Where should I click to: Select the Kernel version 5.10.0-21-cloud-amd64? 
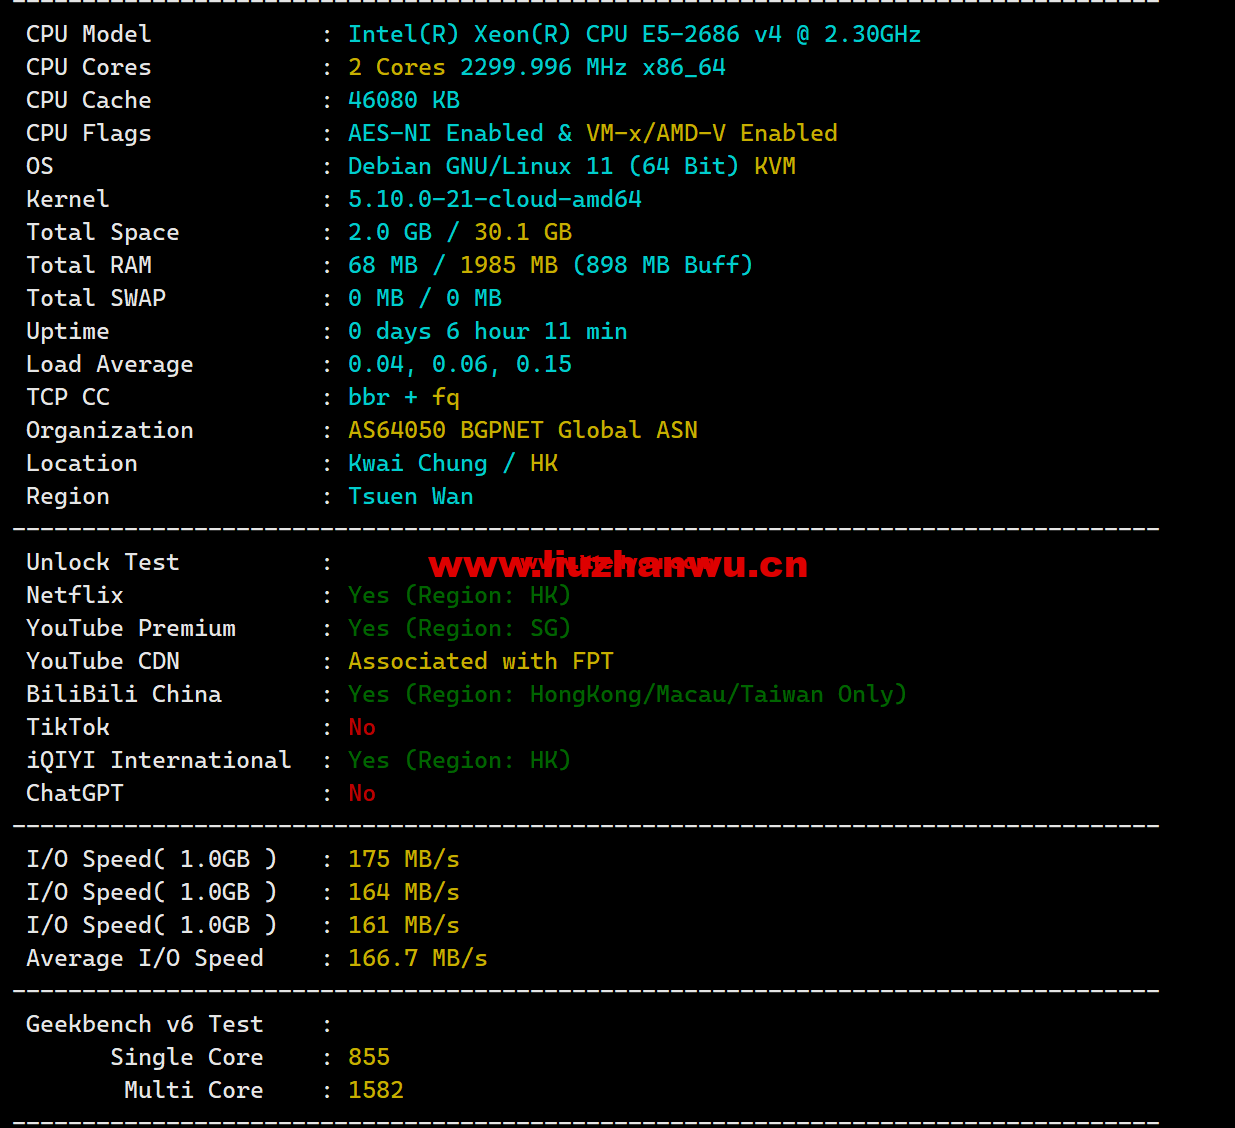495,199
